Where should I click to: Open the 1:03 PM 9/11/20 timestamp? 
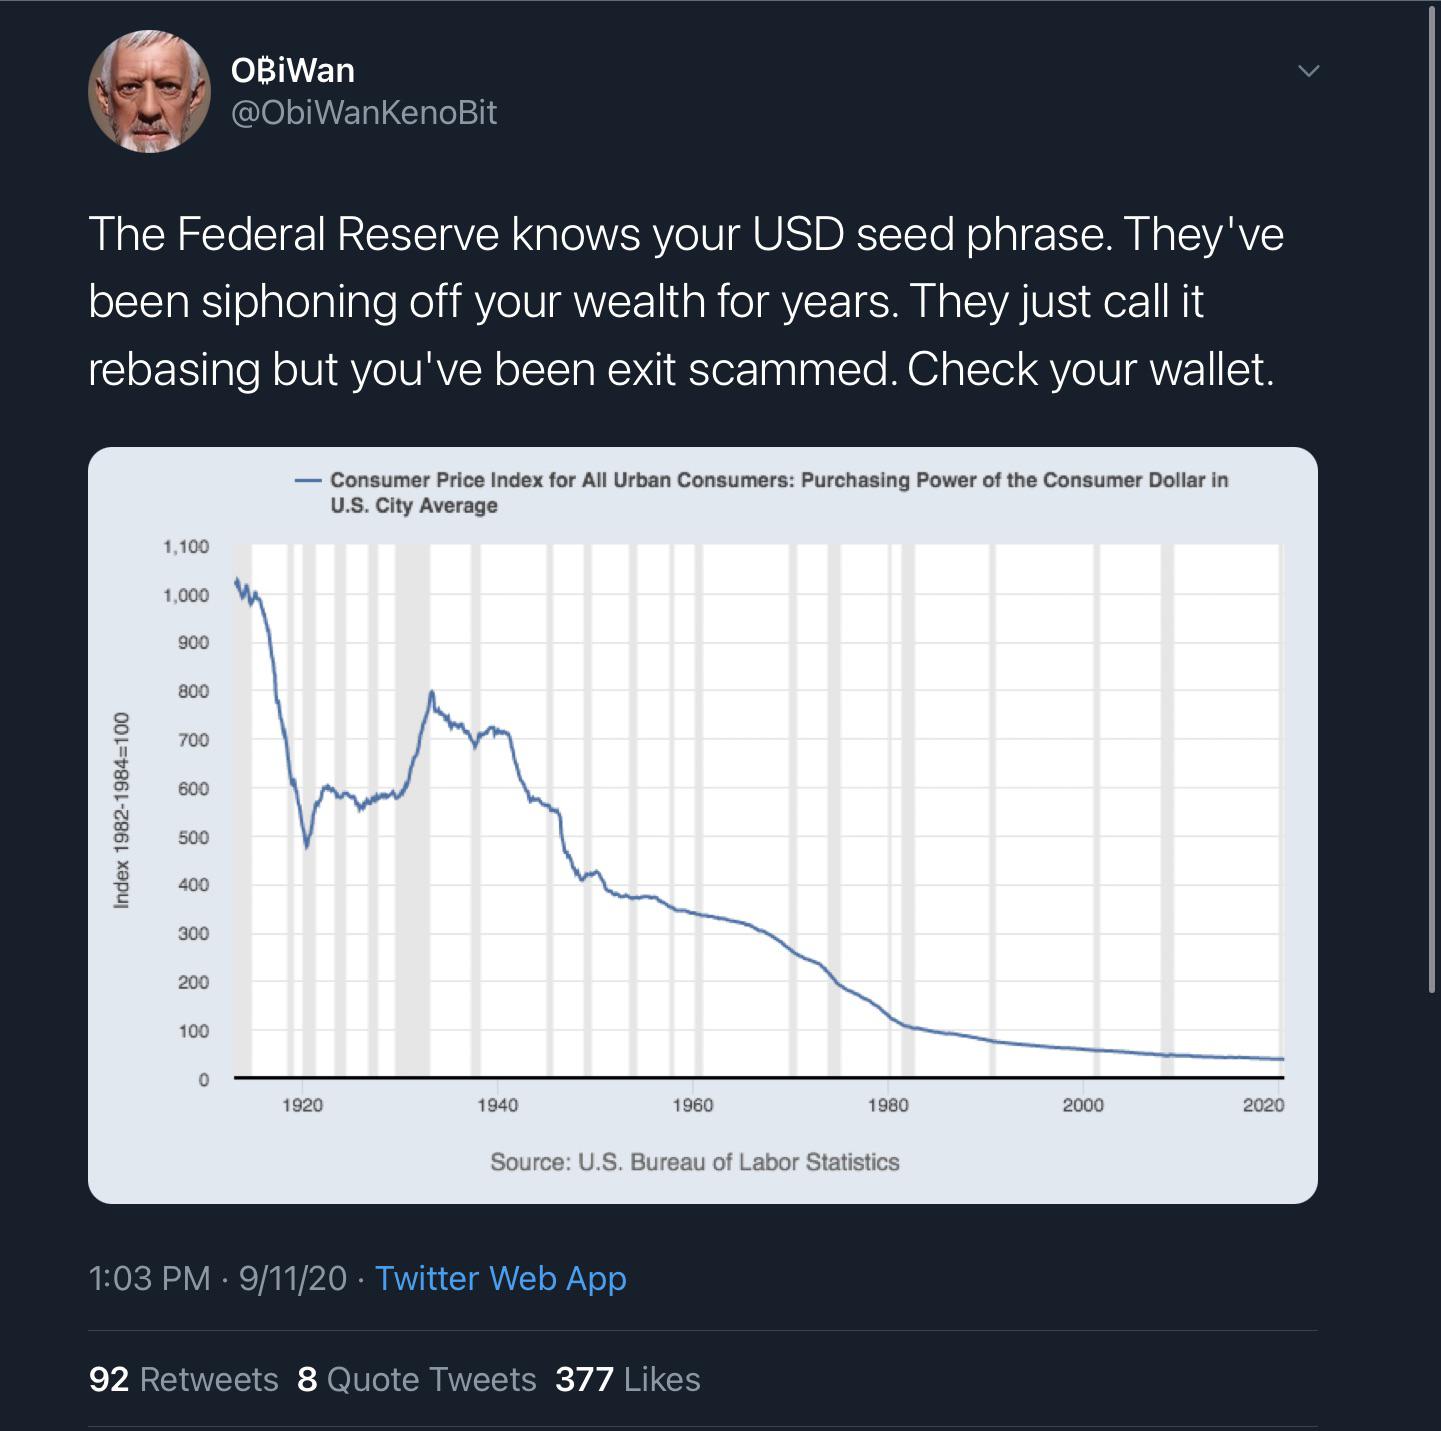tap(218, 1278)
